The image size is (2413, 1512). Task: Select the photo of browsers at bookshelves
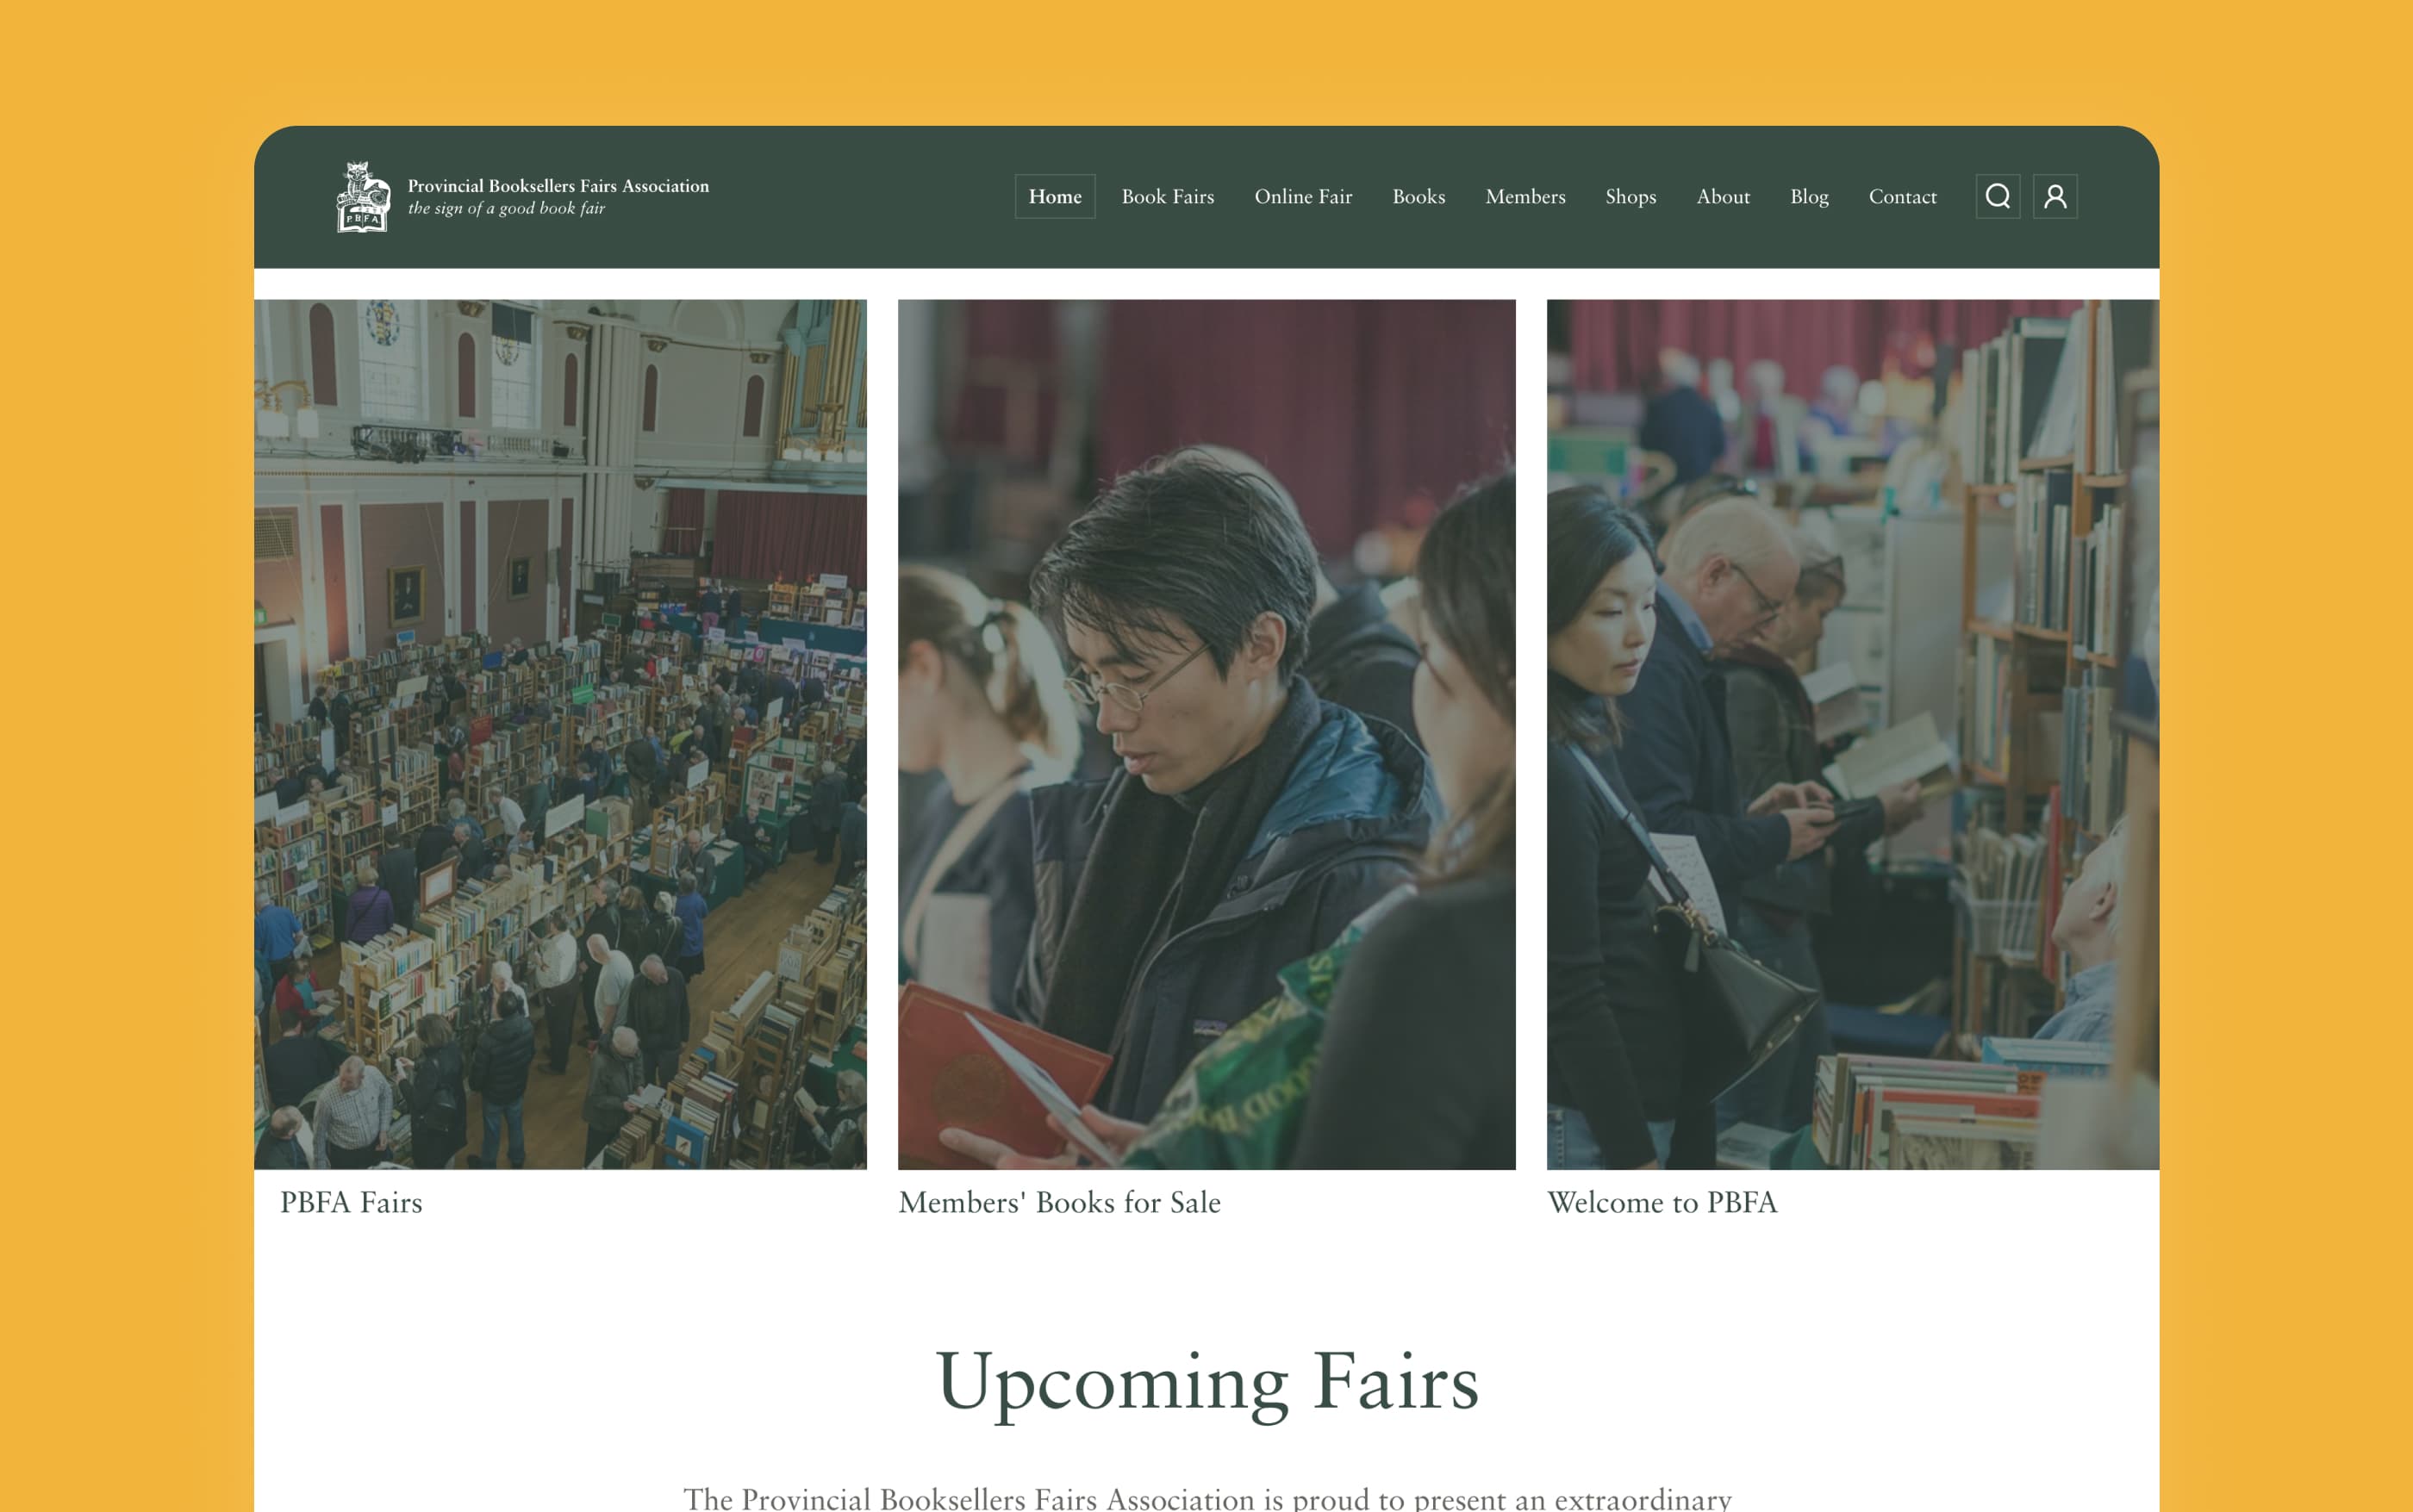tap(1853, 734)
